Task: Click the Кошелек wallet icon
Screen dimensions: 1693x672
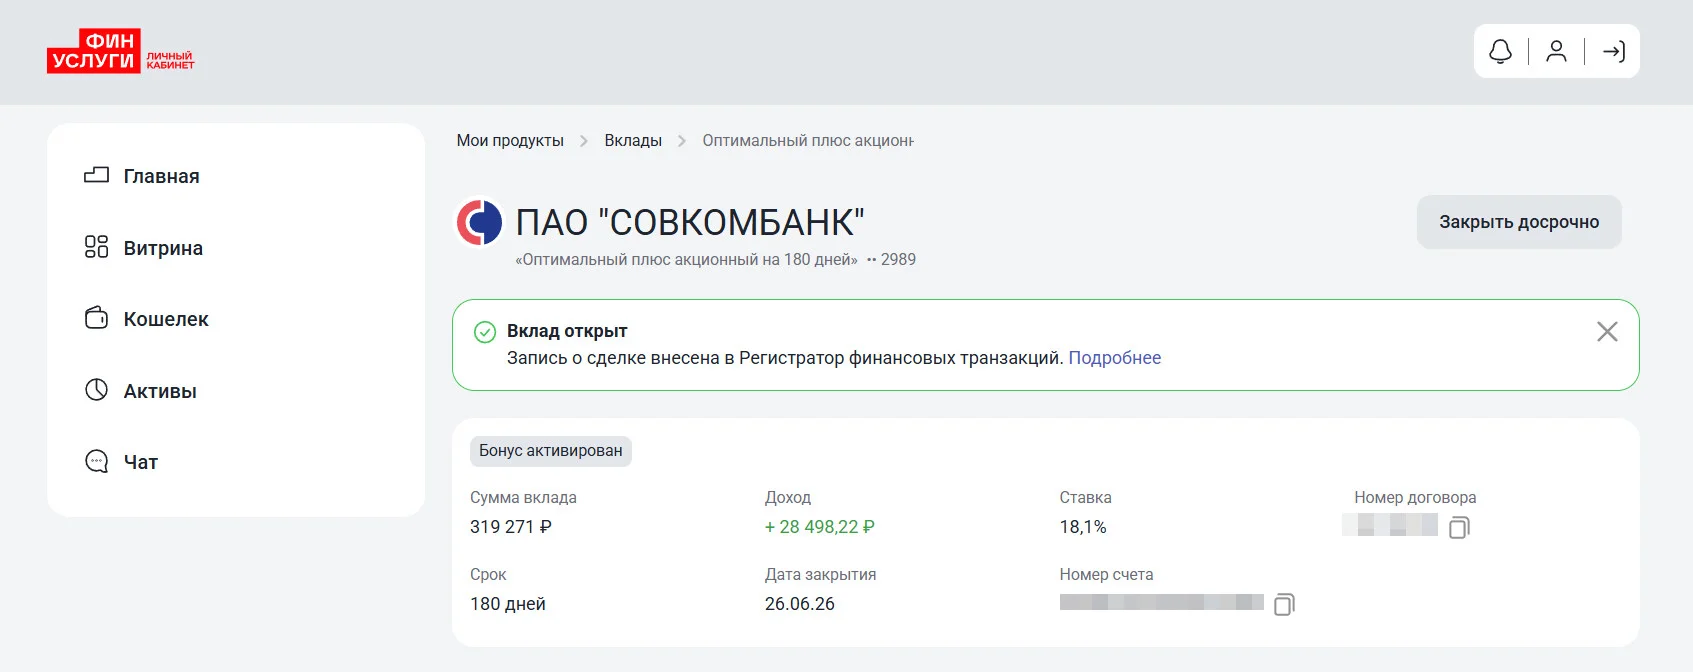Action: point(96,318)
